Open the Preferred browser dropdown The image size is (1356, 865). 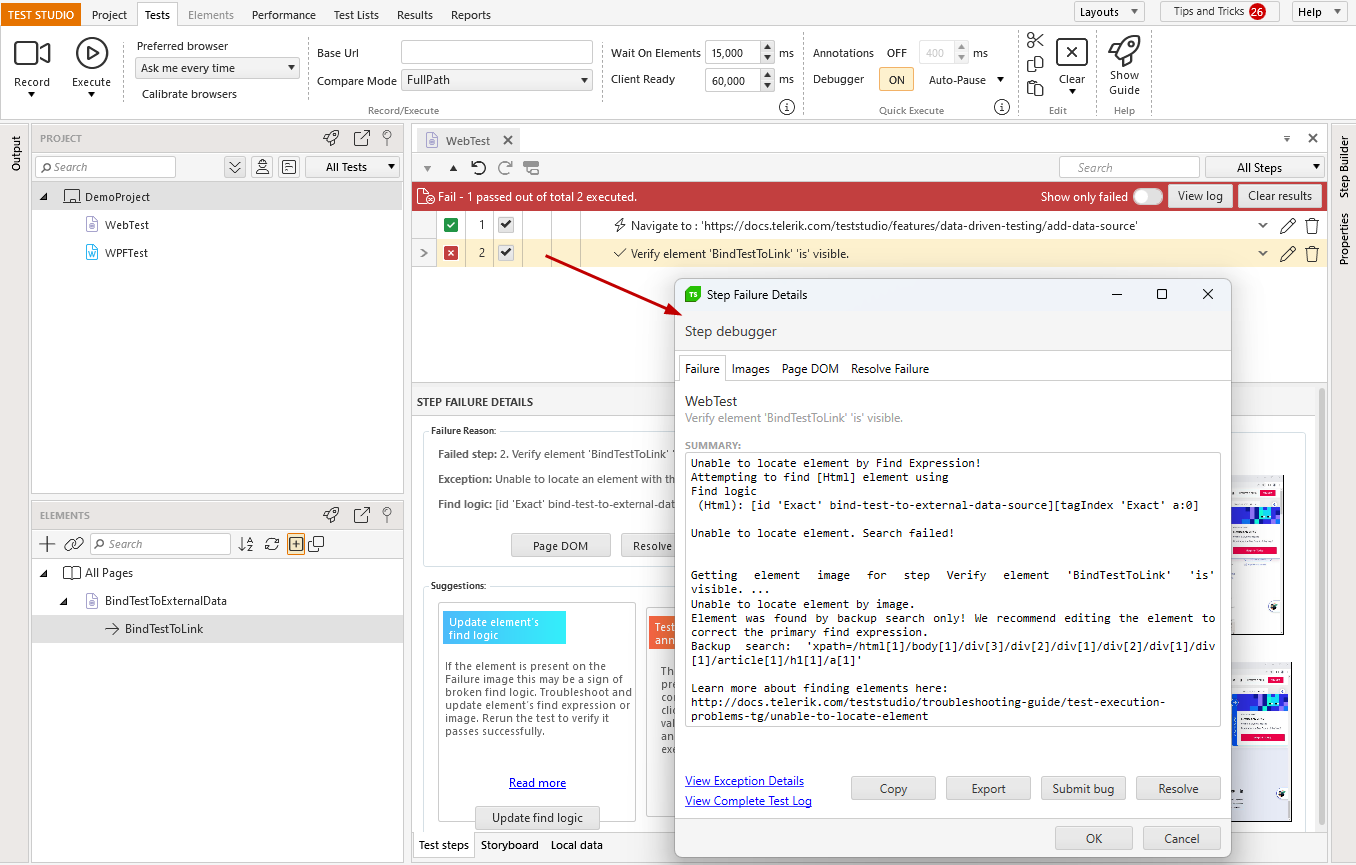point(217,68)
